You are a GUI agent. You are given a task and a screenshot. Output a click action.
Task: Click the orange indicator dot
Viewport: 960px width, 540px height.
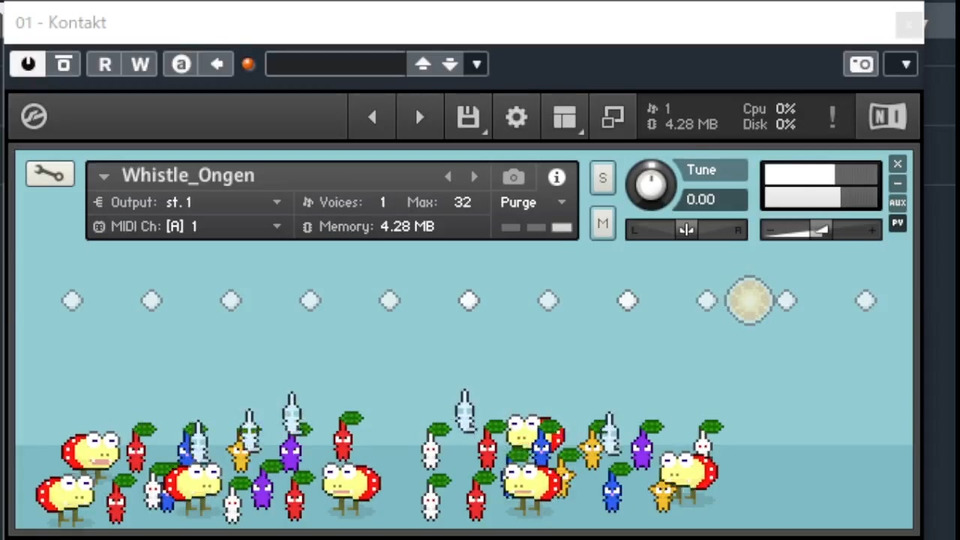coord(248,64)
